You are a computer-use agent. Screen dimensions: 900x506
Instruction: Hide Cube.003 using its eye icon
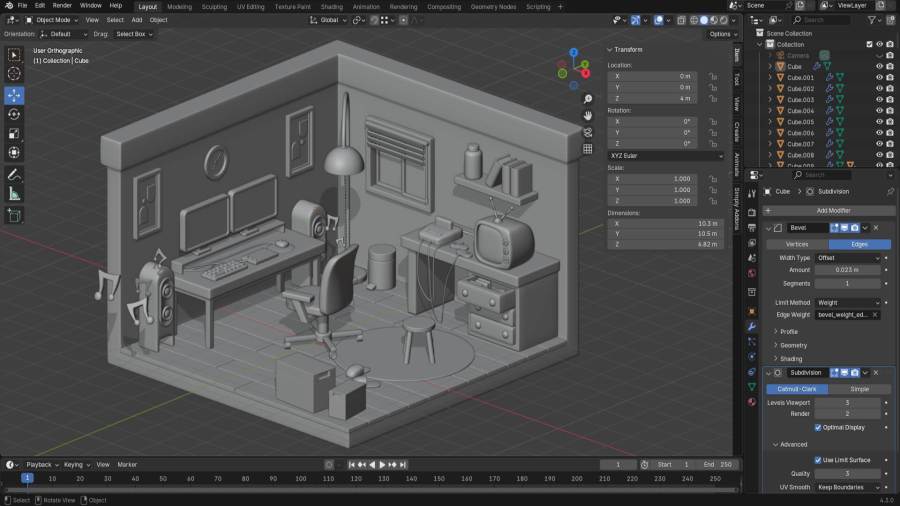[880, 100]
